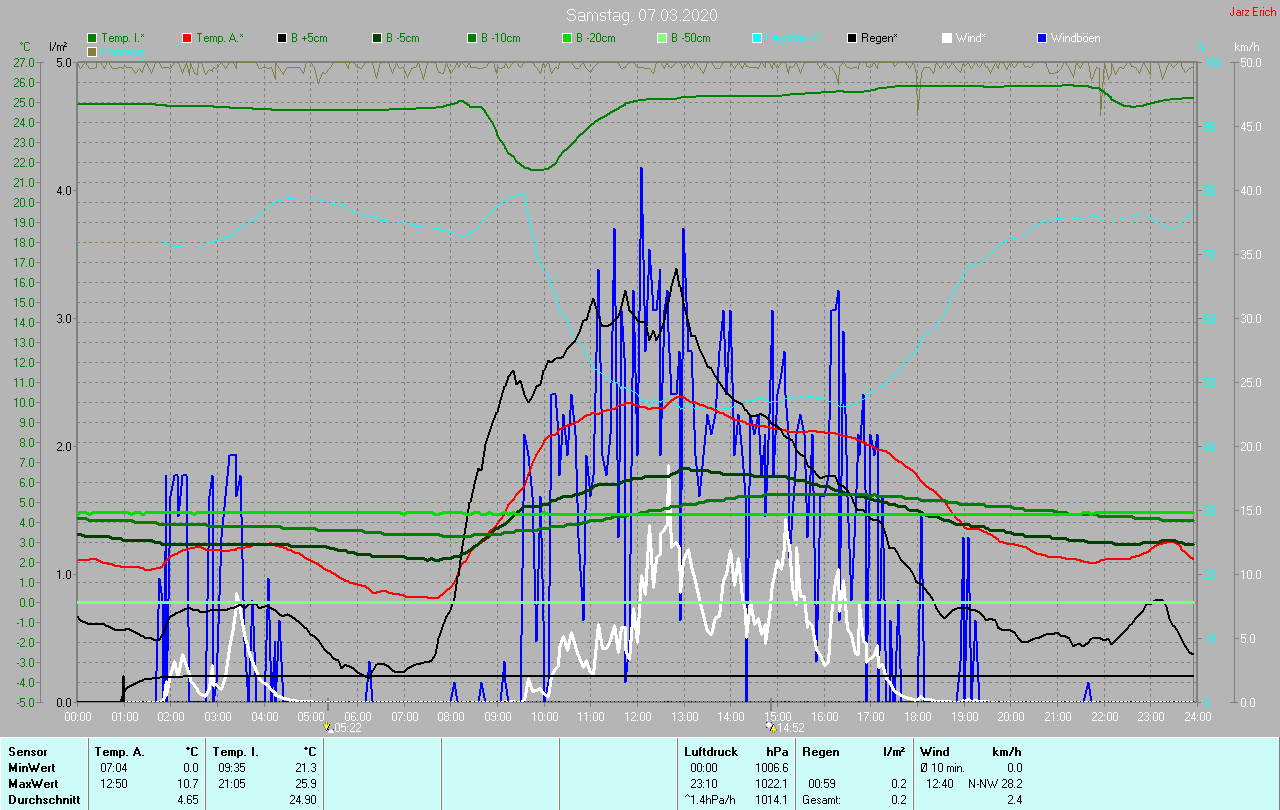Select the black B +5cm legend square
The height and width of the screenshot is (810, 1280).
pos(282,38)
